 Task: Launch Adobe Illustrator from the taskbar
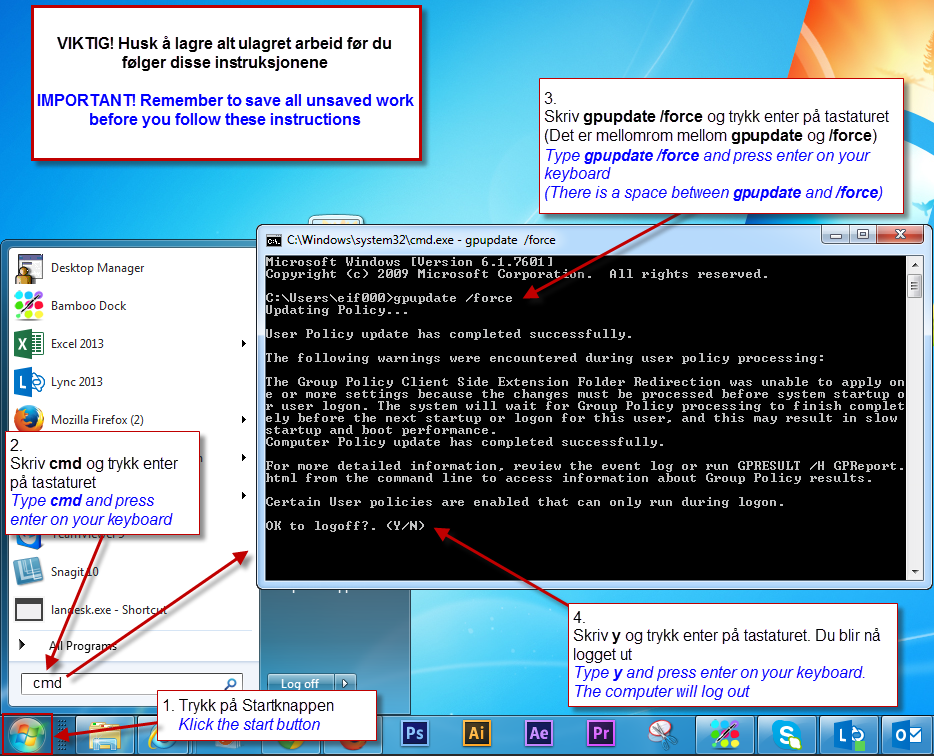pos(477,735)
